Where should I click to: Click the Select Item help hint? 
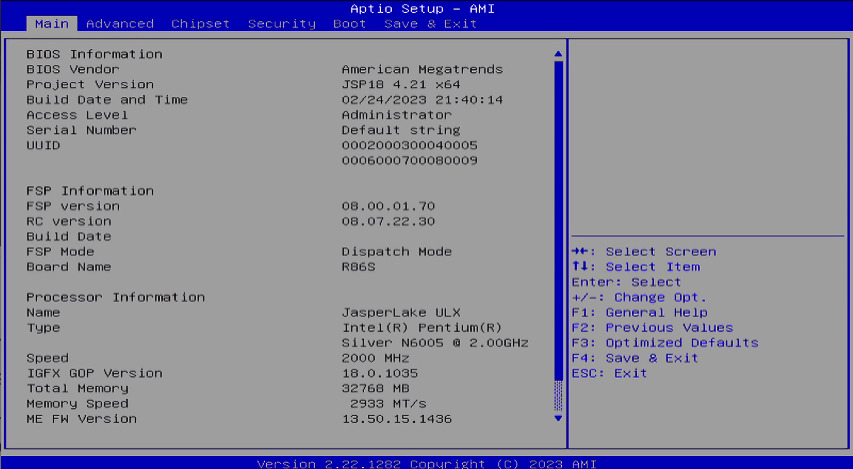(x=636, y=267)
